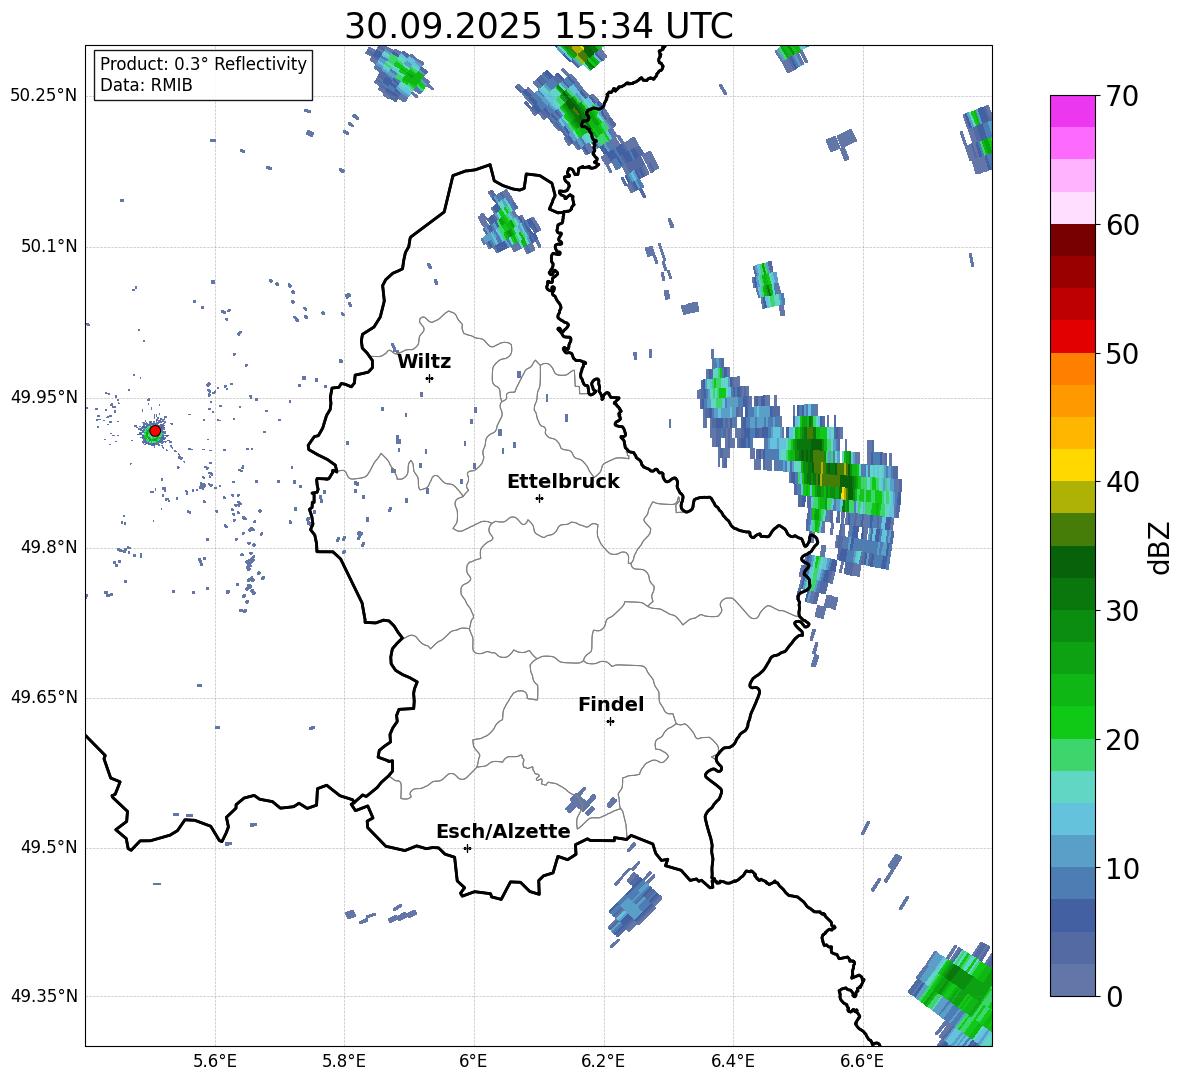Click the "Data: RMIB" text
Screen dimensions: 1184x1081
(x=146, y=85)
